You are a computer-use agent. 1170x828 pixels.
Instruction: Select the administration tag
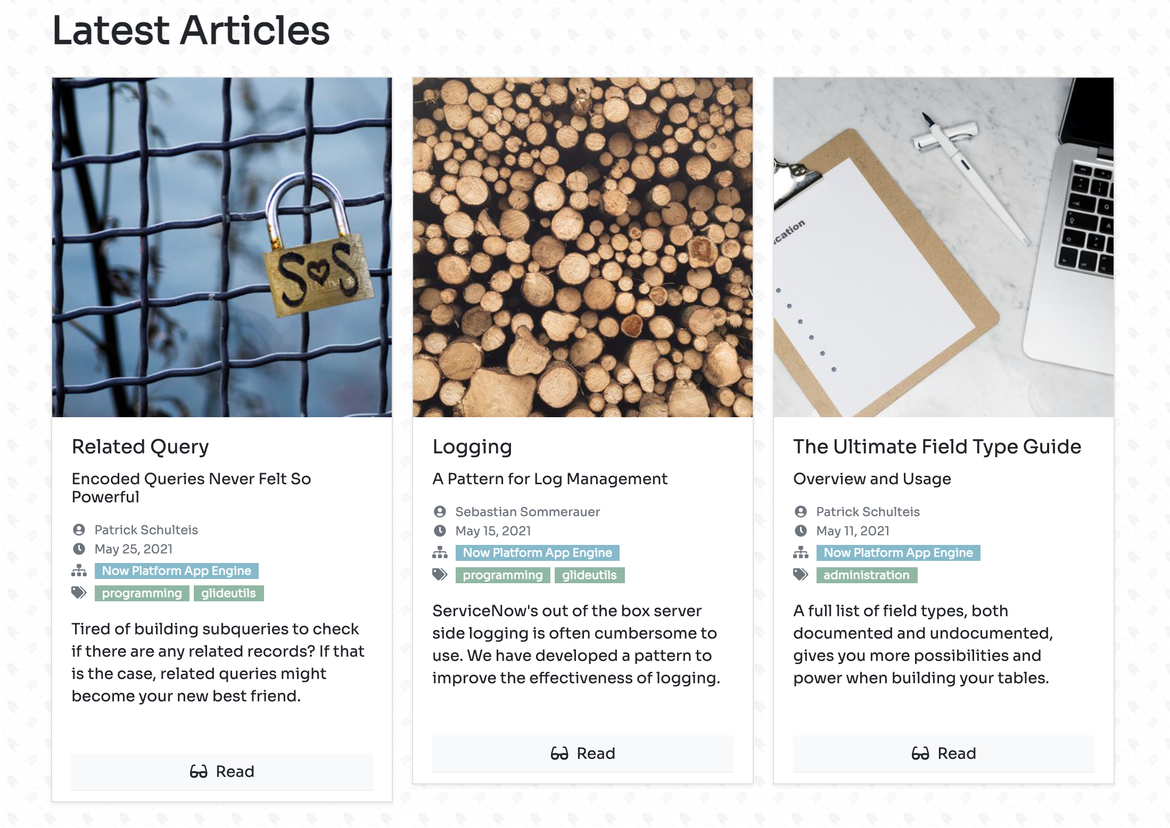tap(866, 575)
